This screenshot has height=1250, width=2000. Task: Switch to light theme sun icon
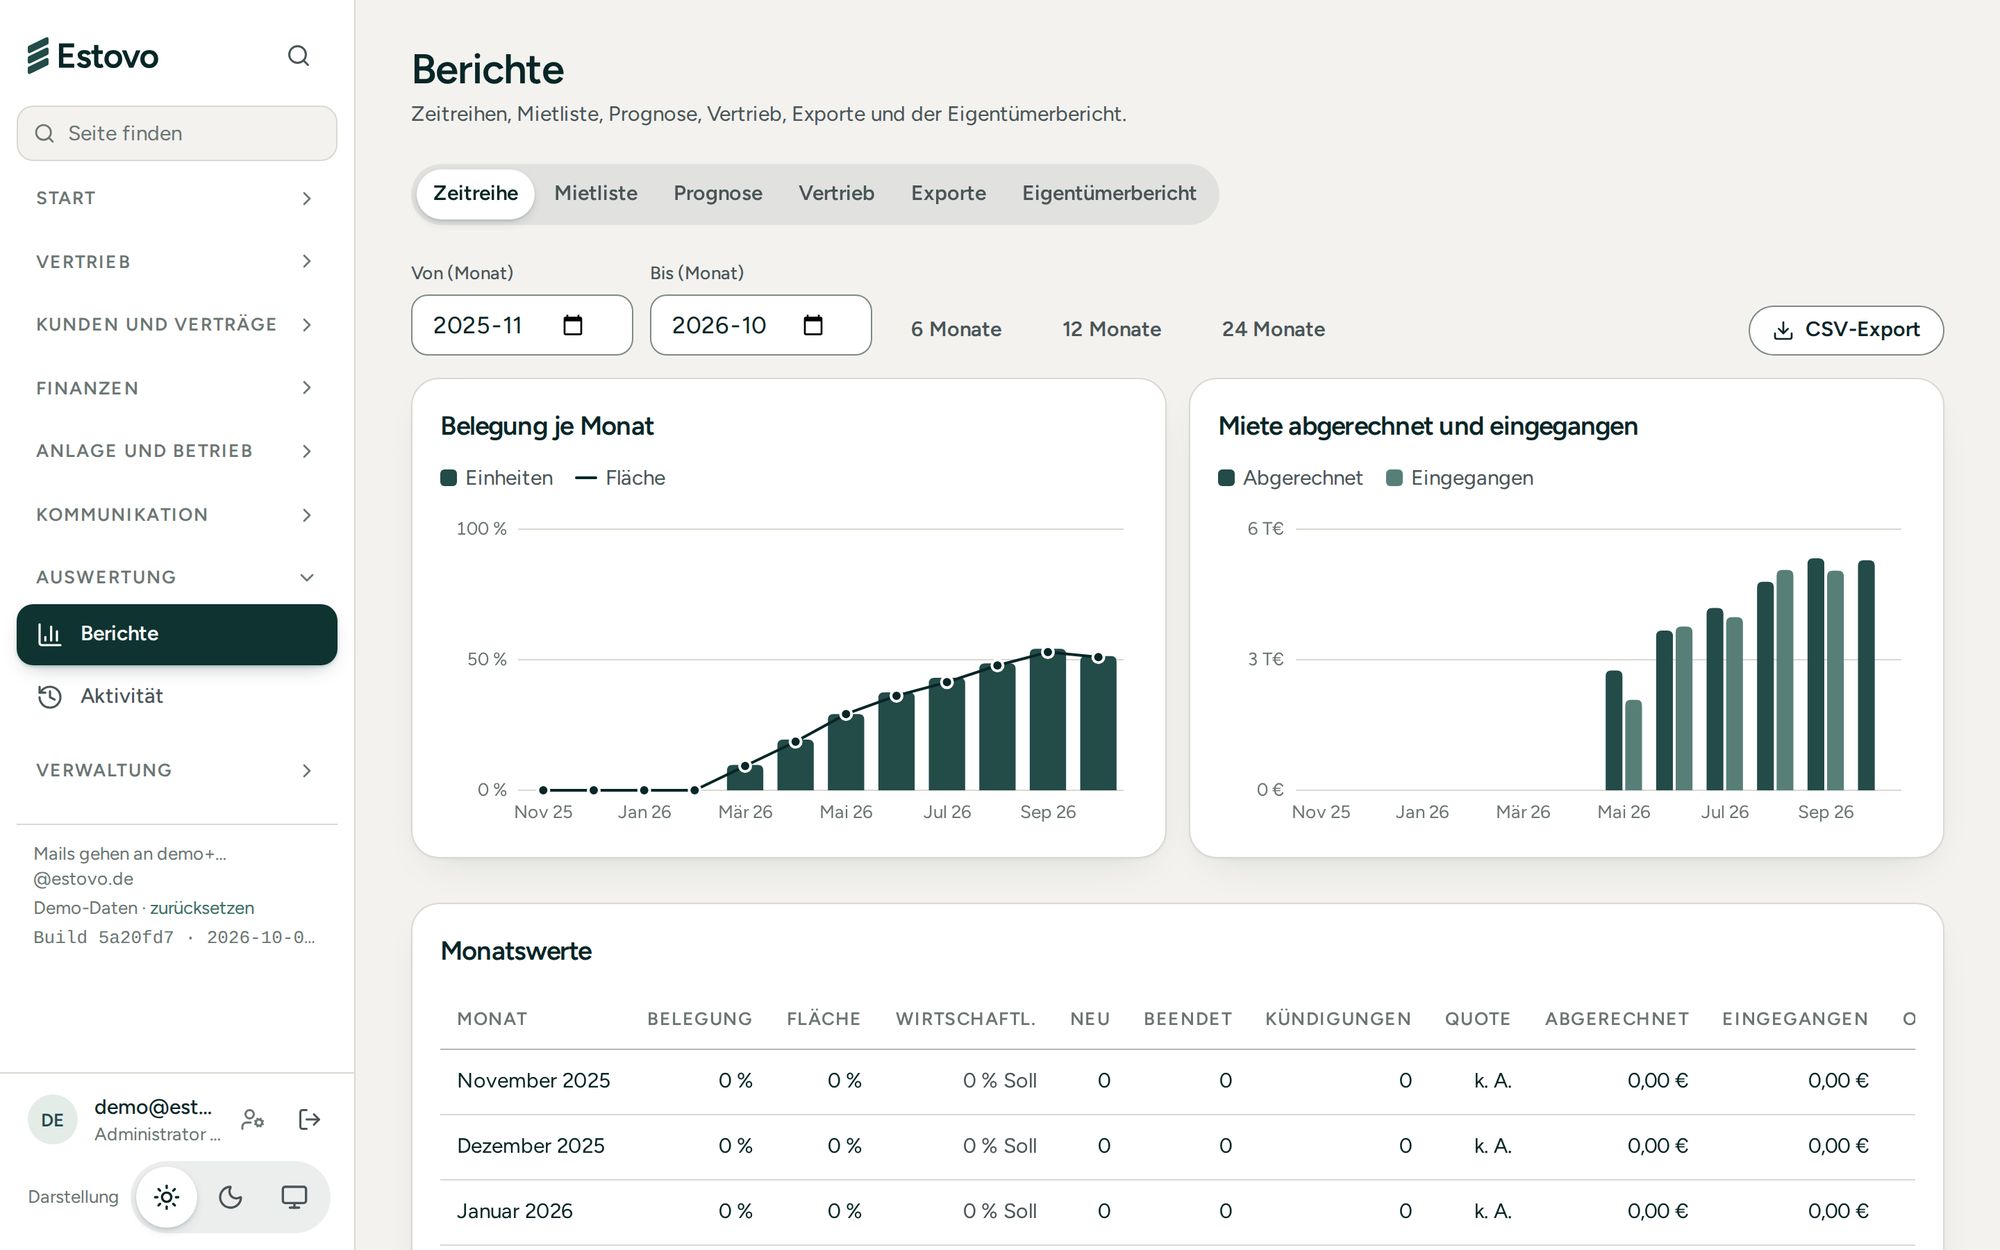(x=167, y=1197)
